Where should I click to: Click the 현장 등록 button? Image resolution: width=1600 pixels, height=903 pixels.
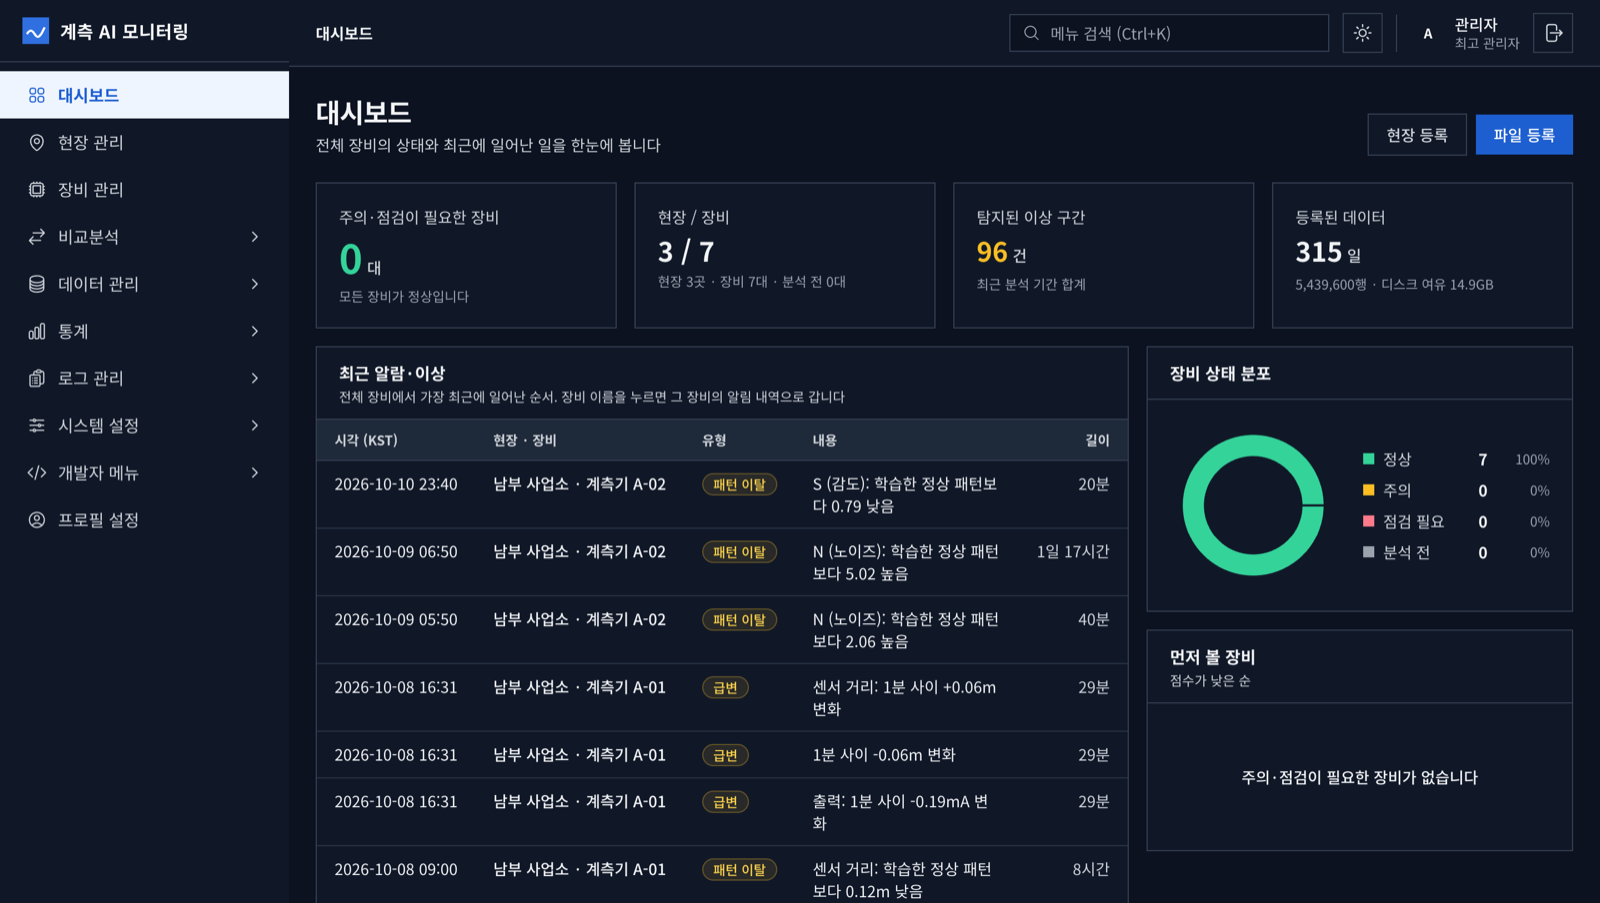click(x=1417, y=135)
